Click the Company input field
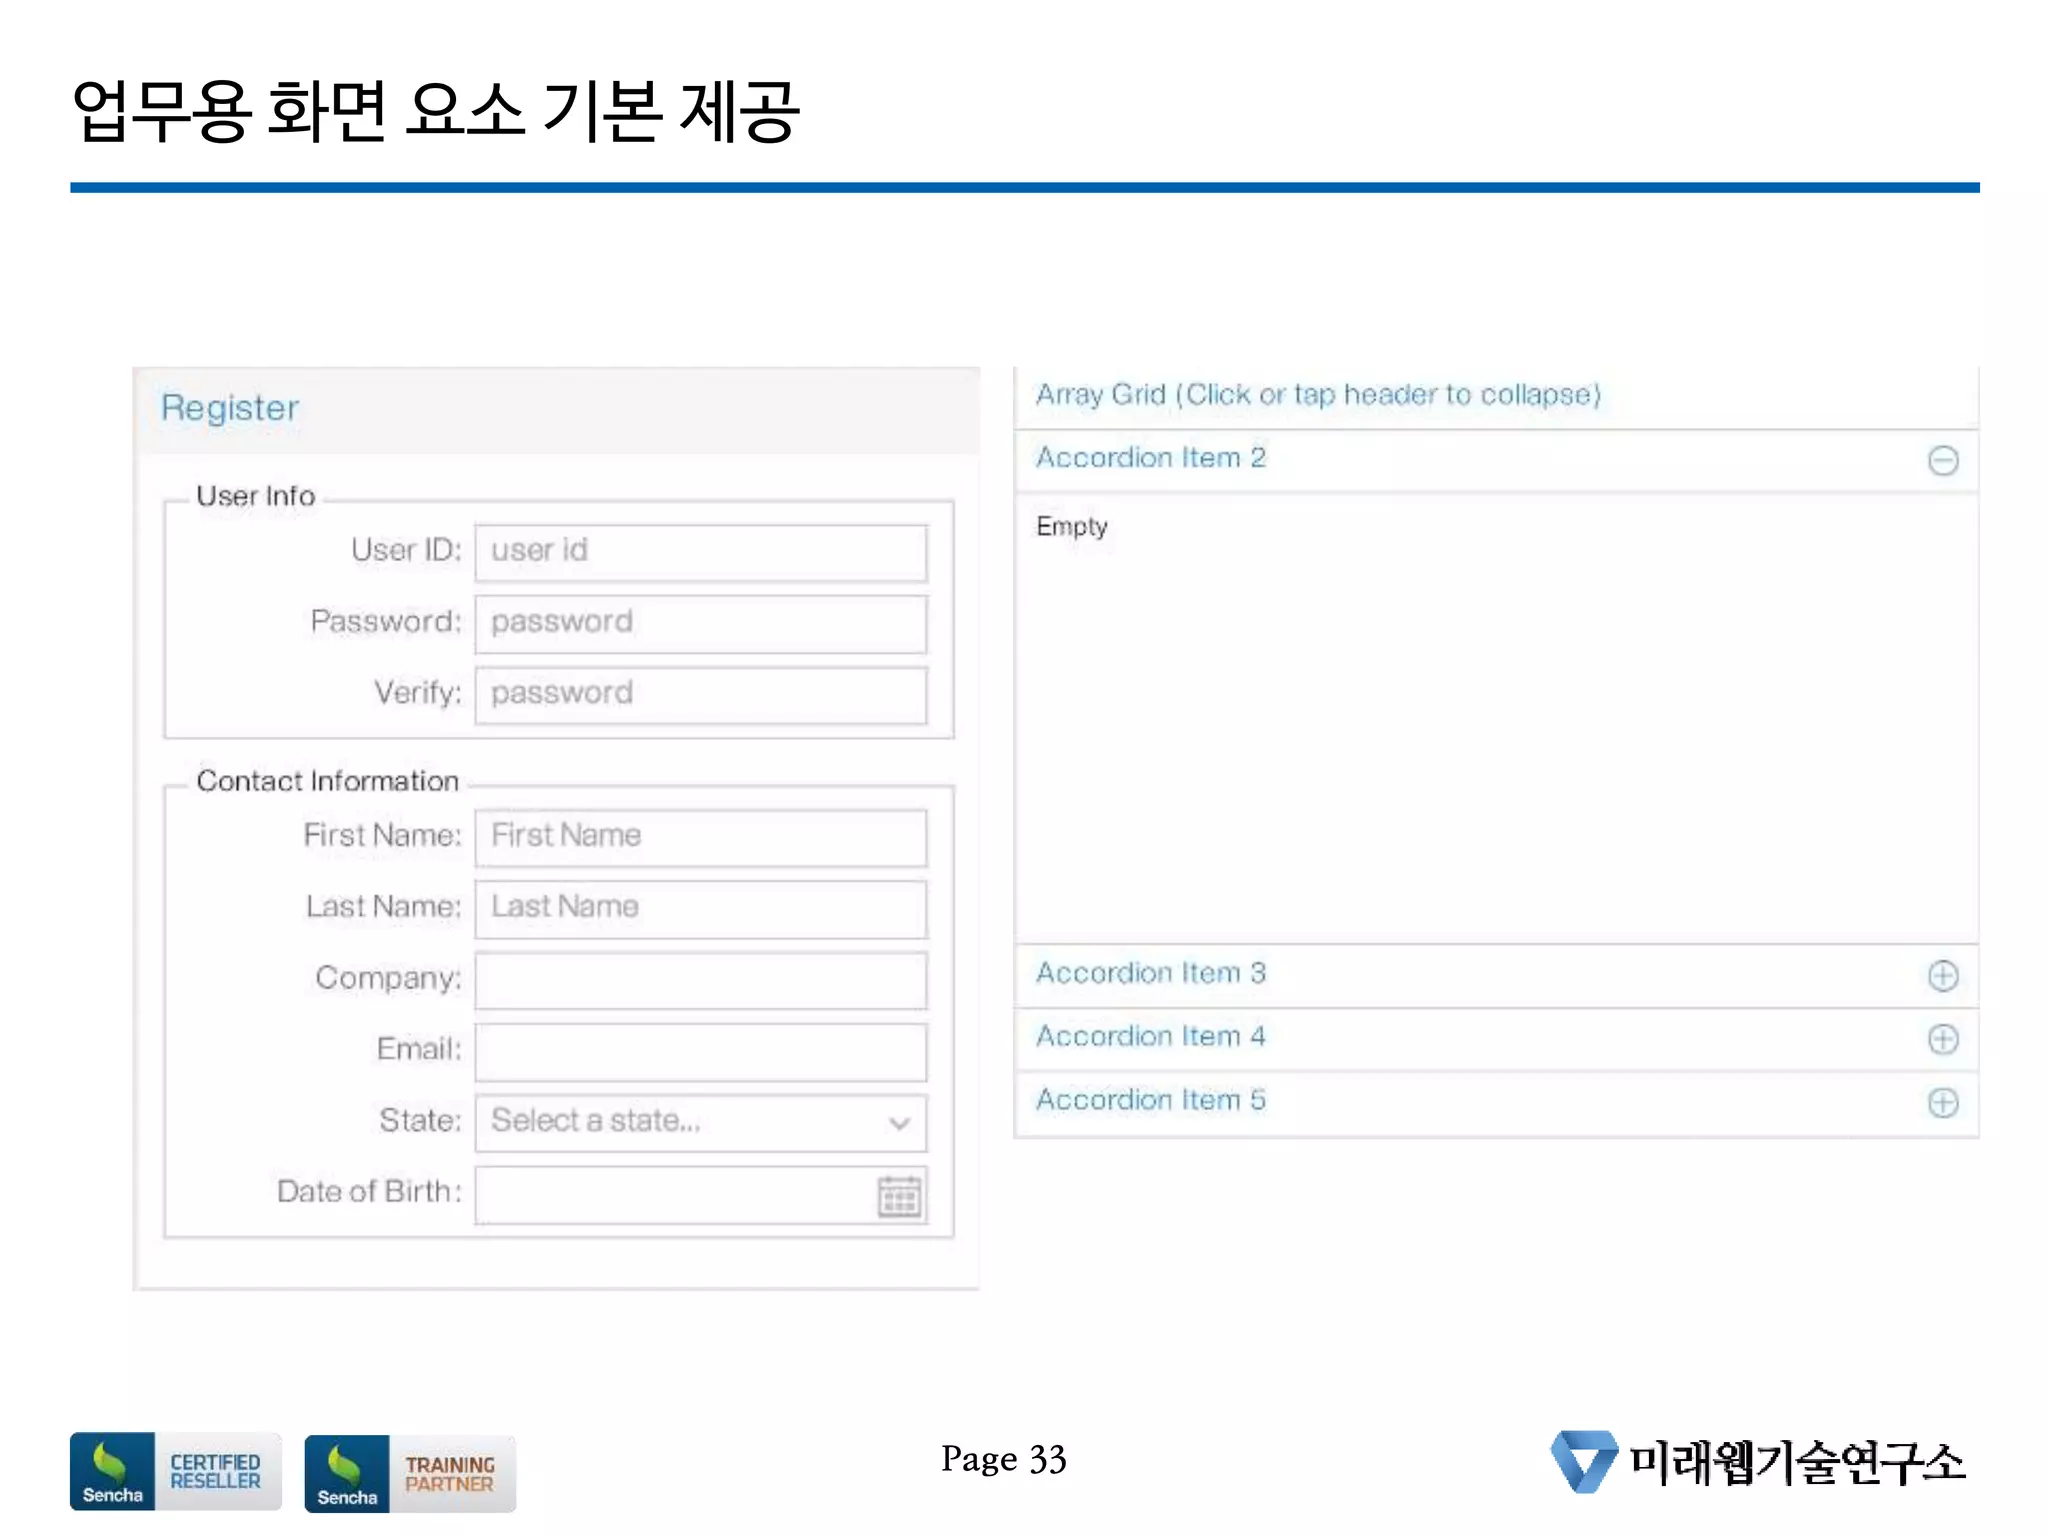 700,979
